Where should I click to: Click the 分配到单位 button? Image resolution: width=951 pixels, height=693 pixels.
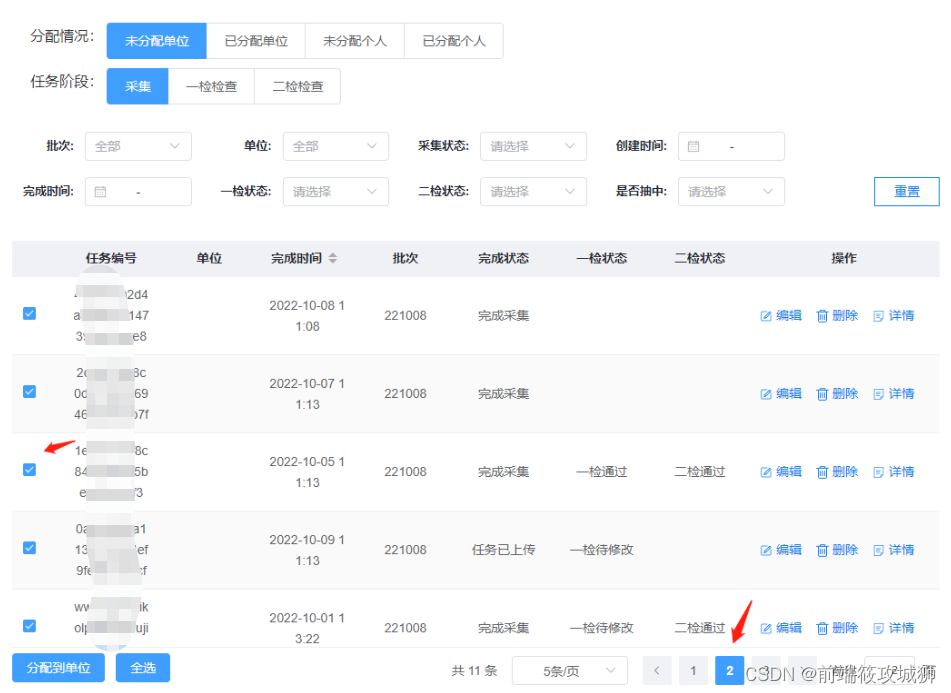pos(58,668)
